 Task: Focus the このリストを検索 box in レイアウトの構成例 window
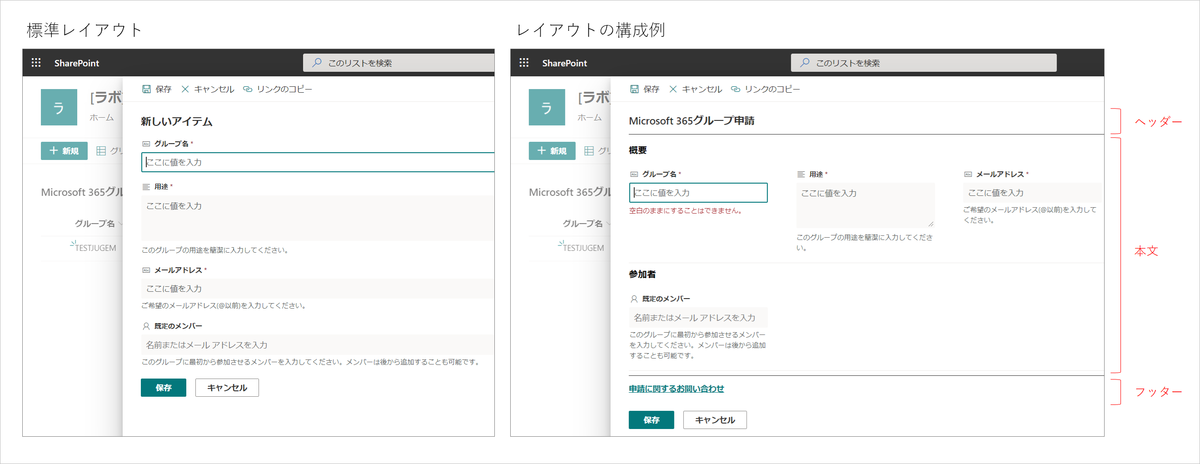pyautogui.click(x=924, y=63)
